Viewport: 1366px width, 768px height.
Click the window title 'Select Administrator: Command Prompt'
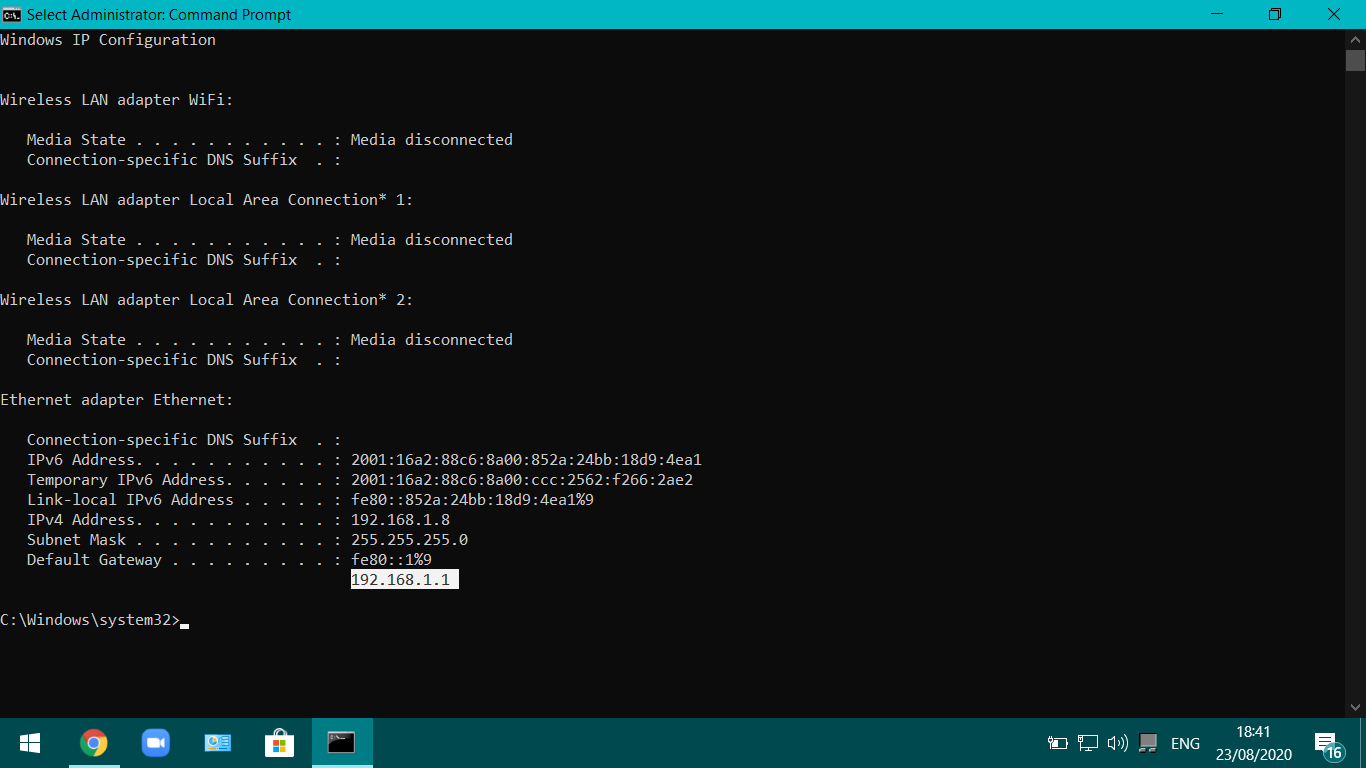tap(159, 14)
